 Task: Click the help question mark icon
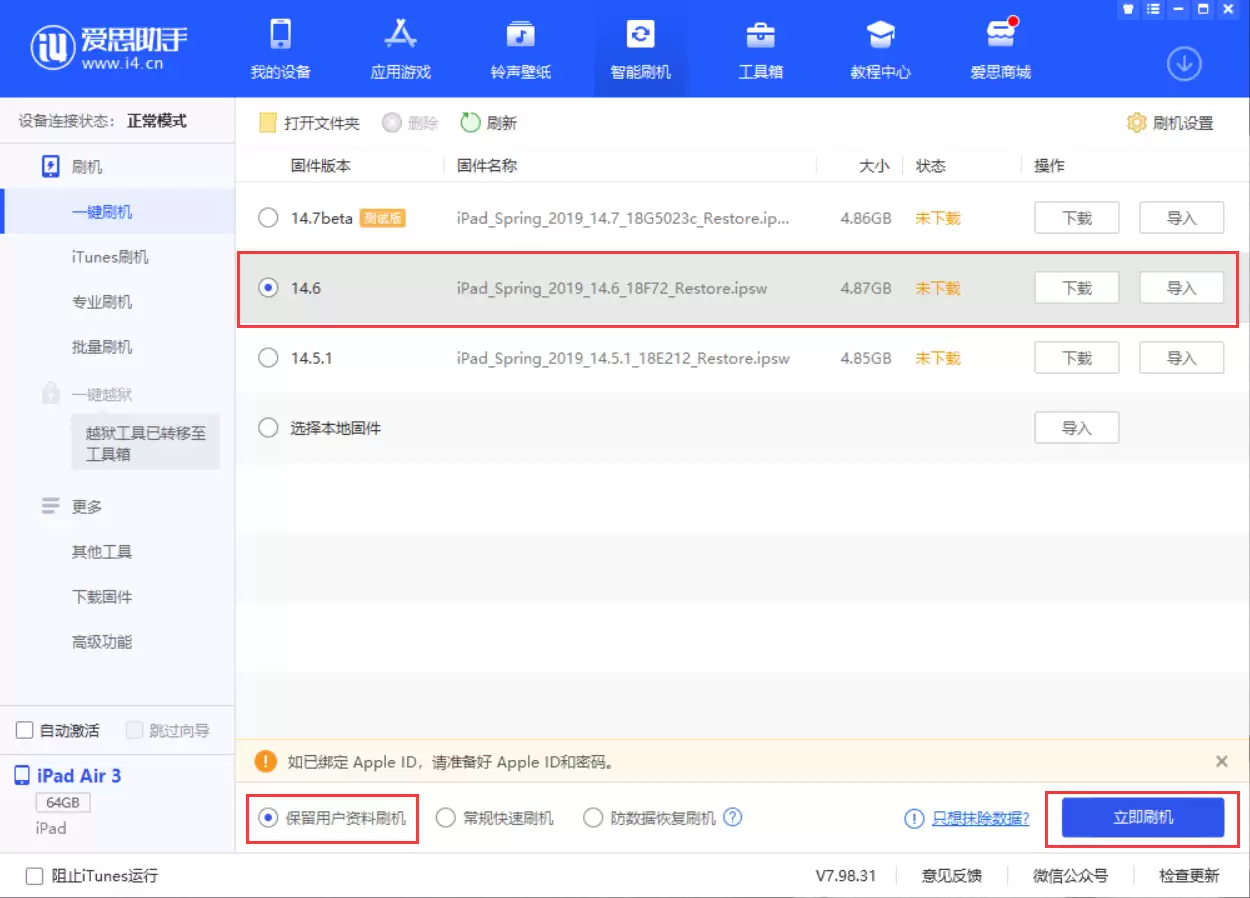click(733, 817)
